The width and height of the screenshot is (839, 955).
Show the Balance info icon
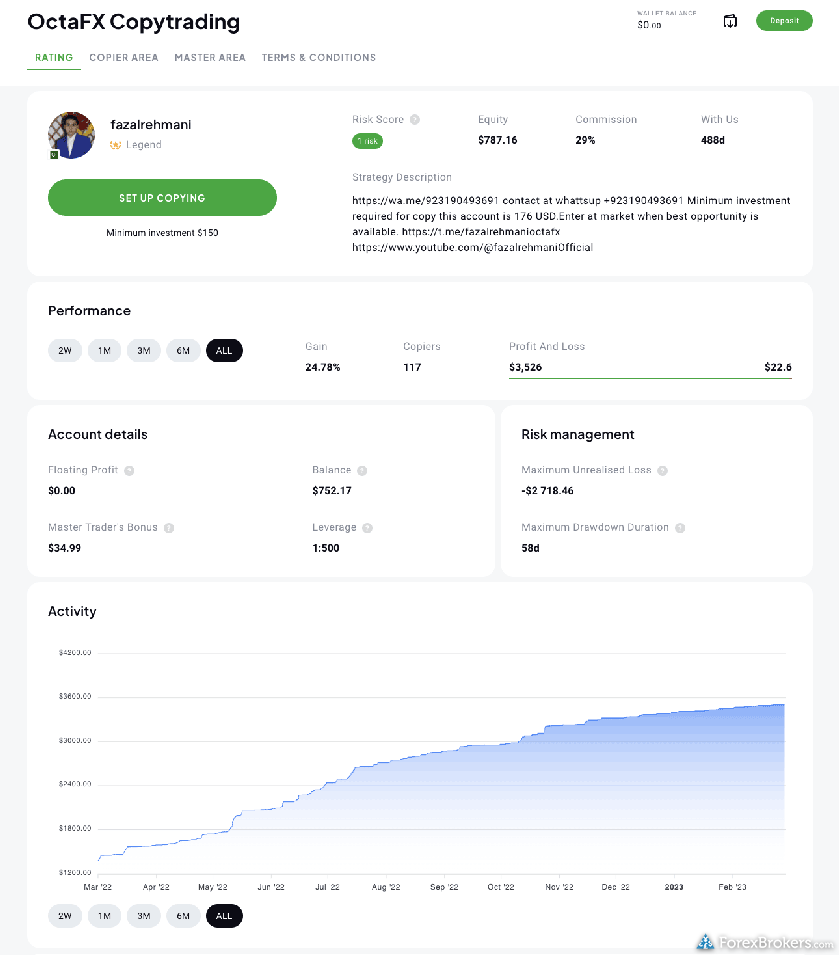click(x=362, y=471)
